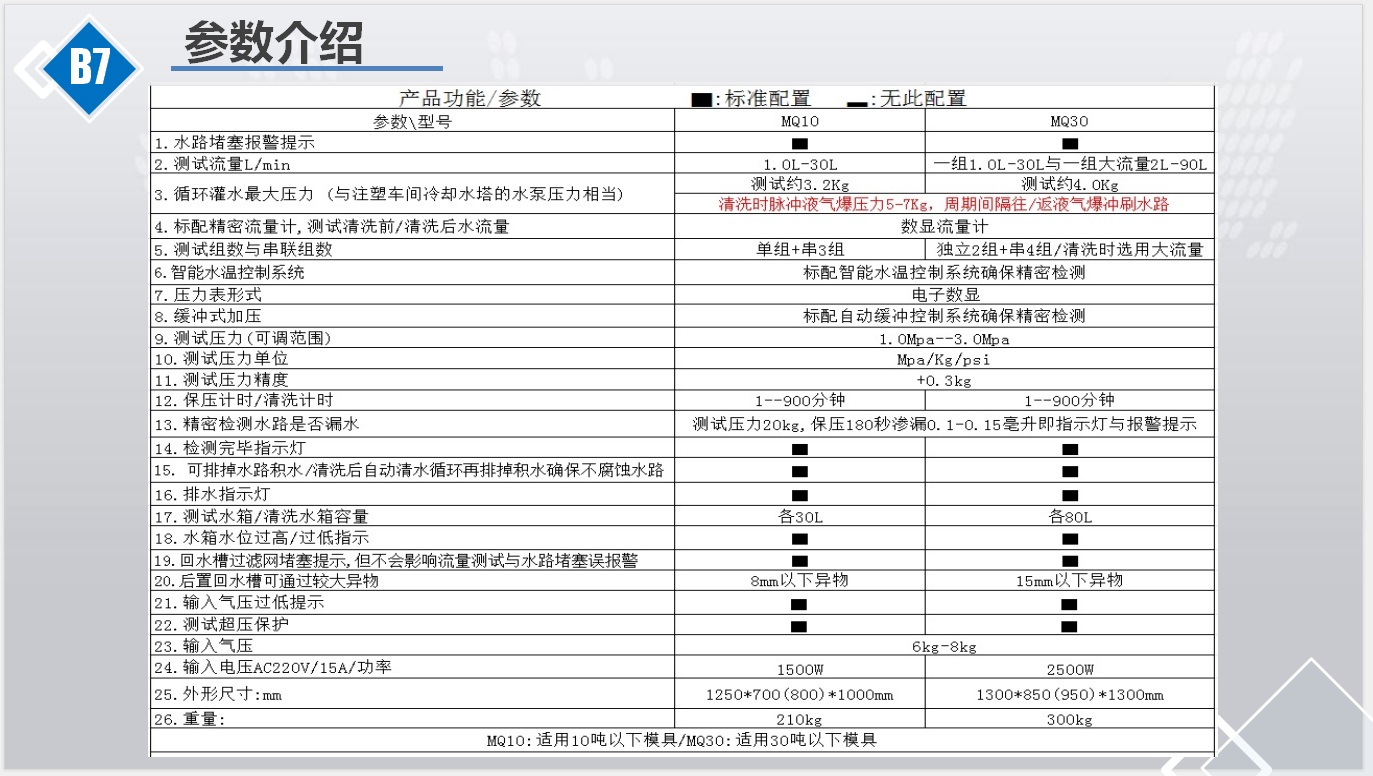
Task: Click MQ10 black square for 水路堵塞报警提示
Action: 799,143
